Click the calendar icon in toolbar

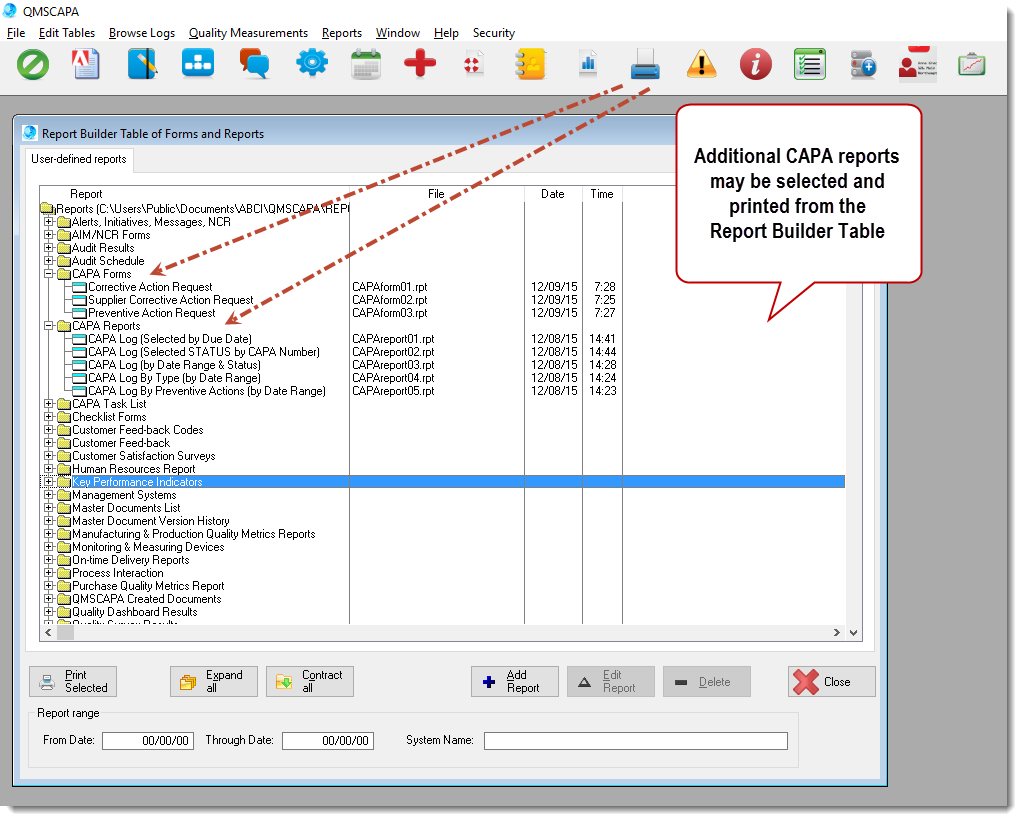365,64
